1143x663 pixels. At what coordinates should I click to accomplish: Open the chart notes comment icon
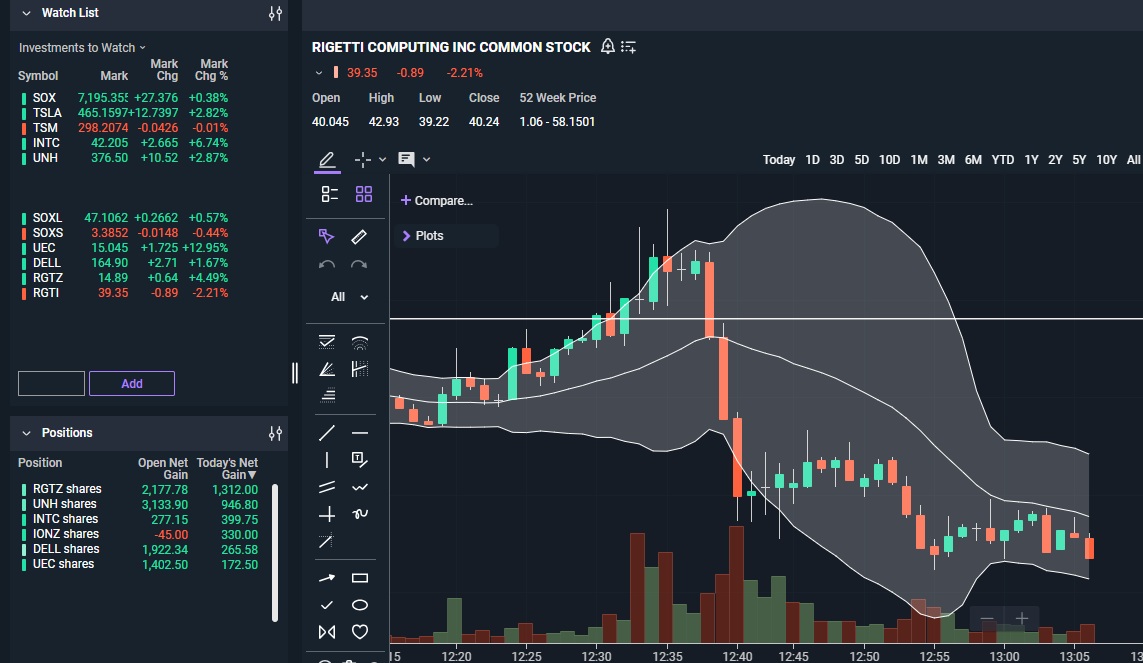tap(406, 159)
